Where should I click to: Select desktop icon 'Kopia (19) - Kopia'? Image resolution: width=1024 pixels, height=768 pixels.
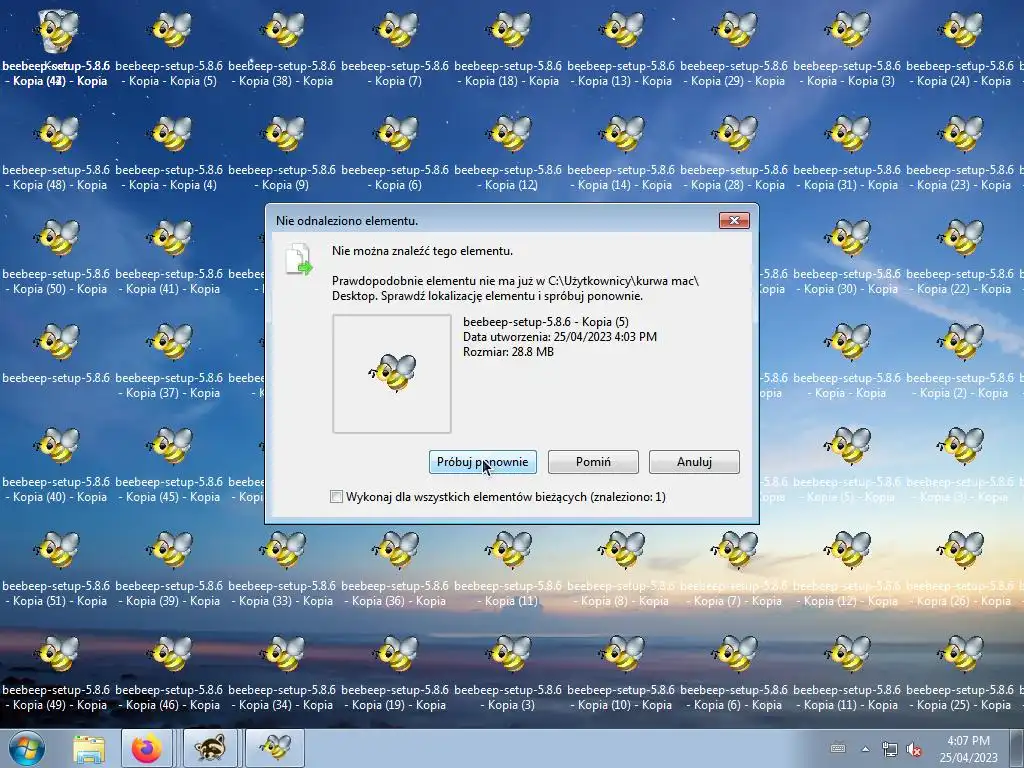pos(395,674)
